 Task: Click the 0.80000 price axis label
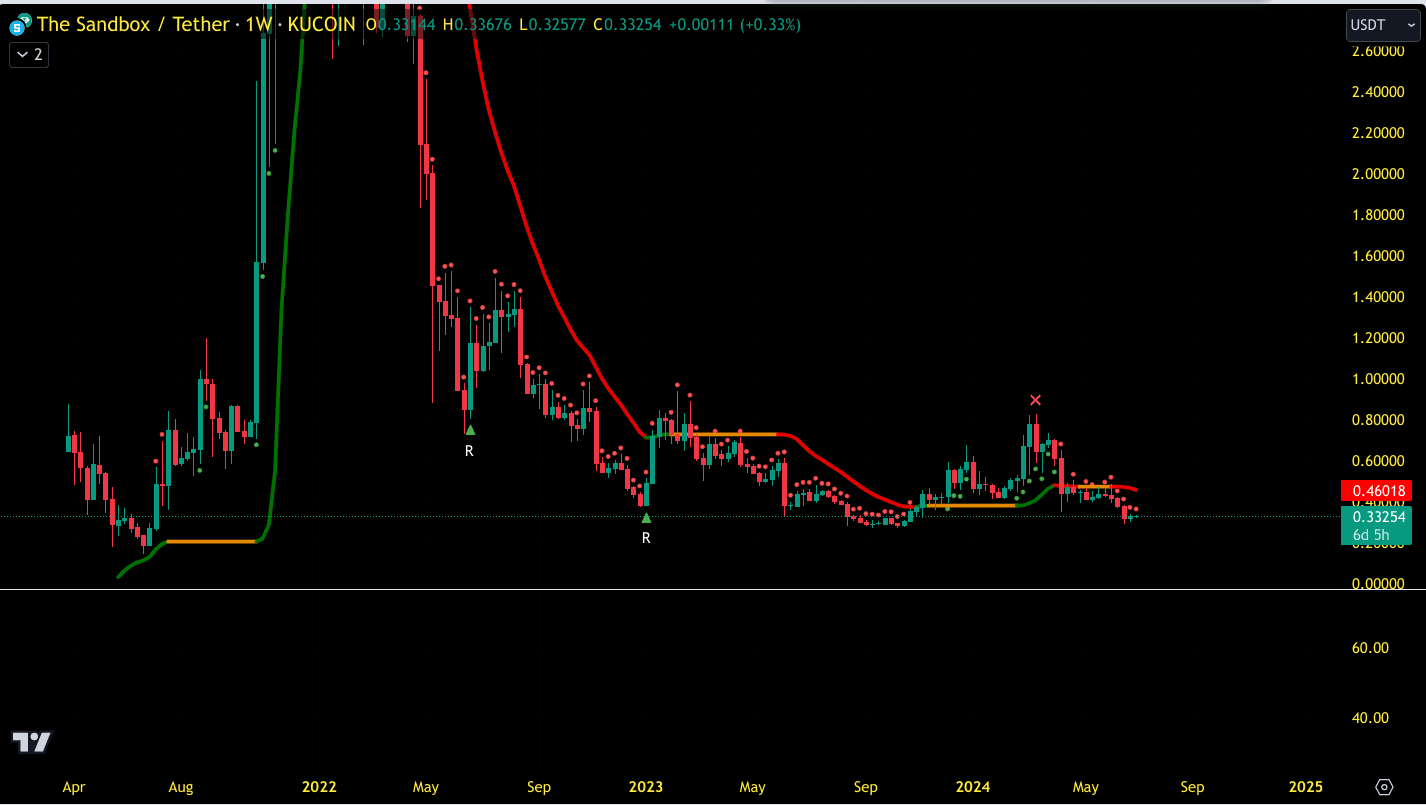click(1378, 420)
